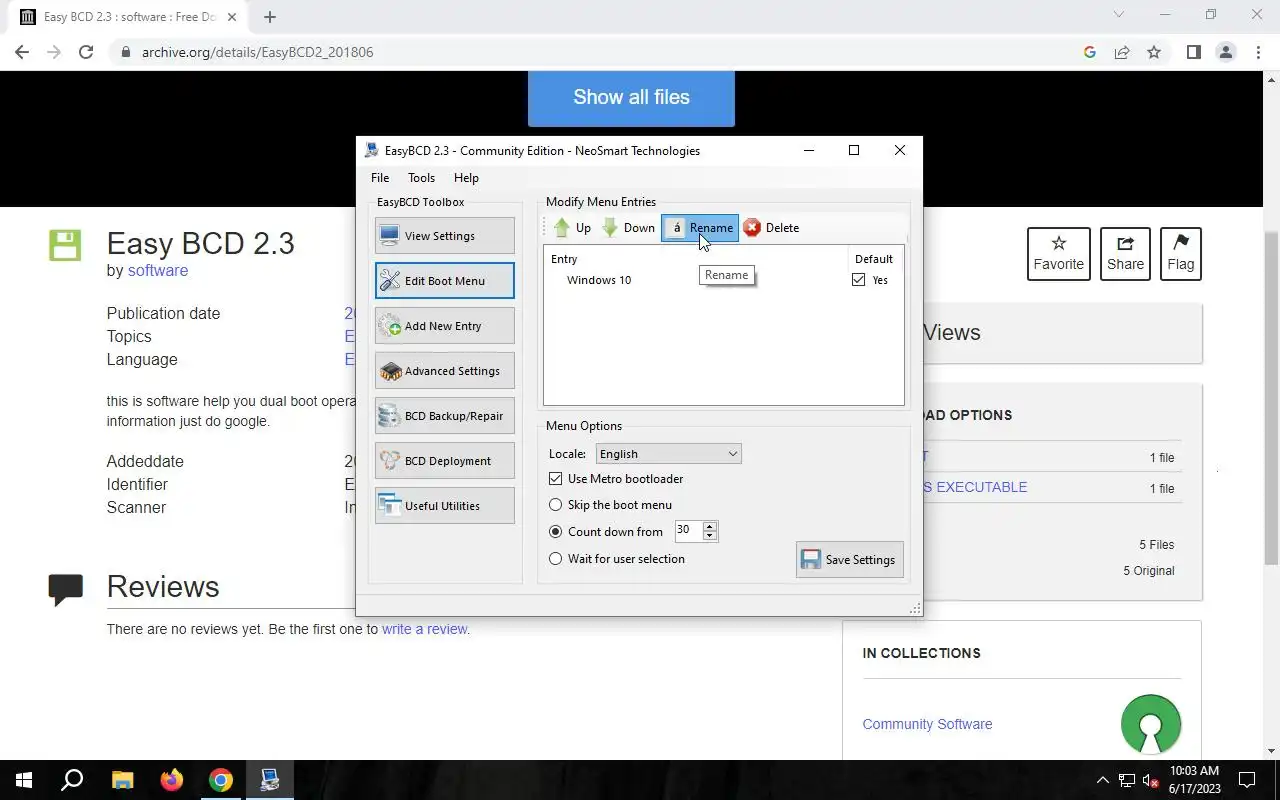Toggle Use Metro bootloader checkbox

tap(556, 479)
